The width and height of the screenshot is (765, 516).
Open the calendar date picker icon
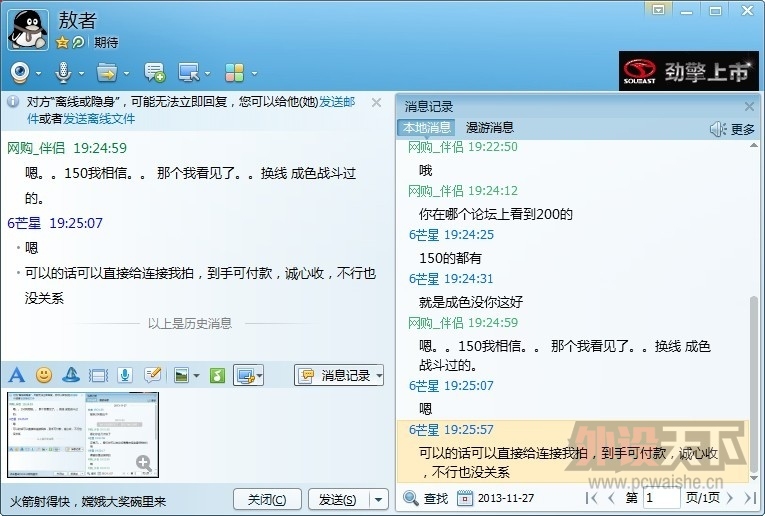(464, 498)
